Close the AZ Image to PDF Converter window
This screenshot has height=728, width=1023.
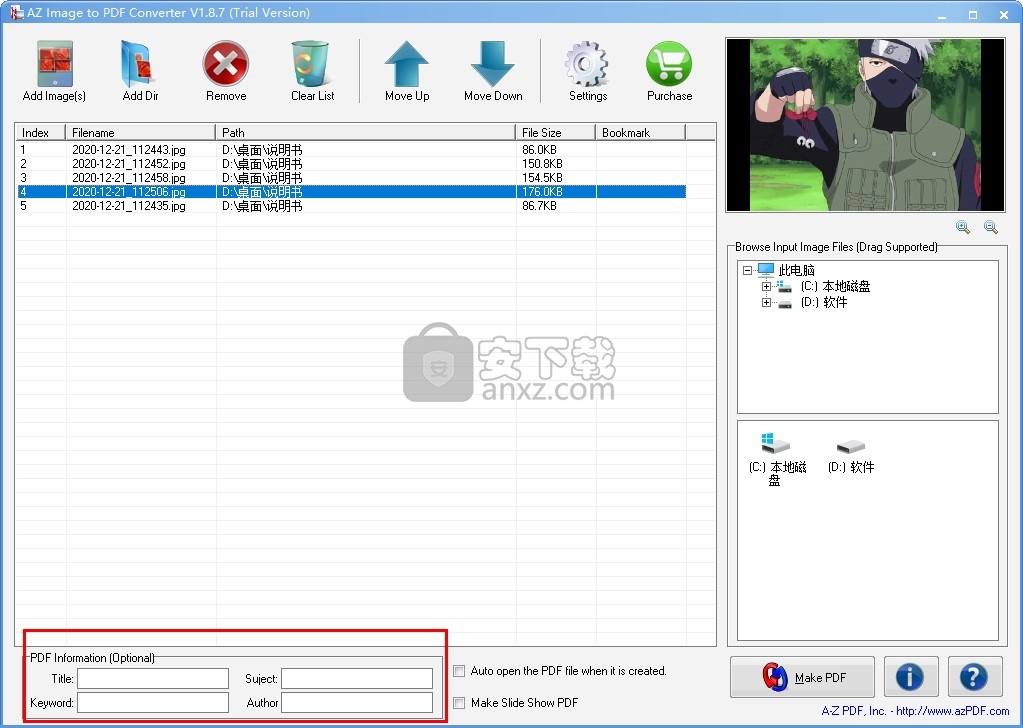1003,14
